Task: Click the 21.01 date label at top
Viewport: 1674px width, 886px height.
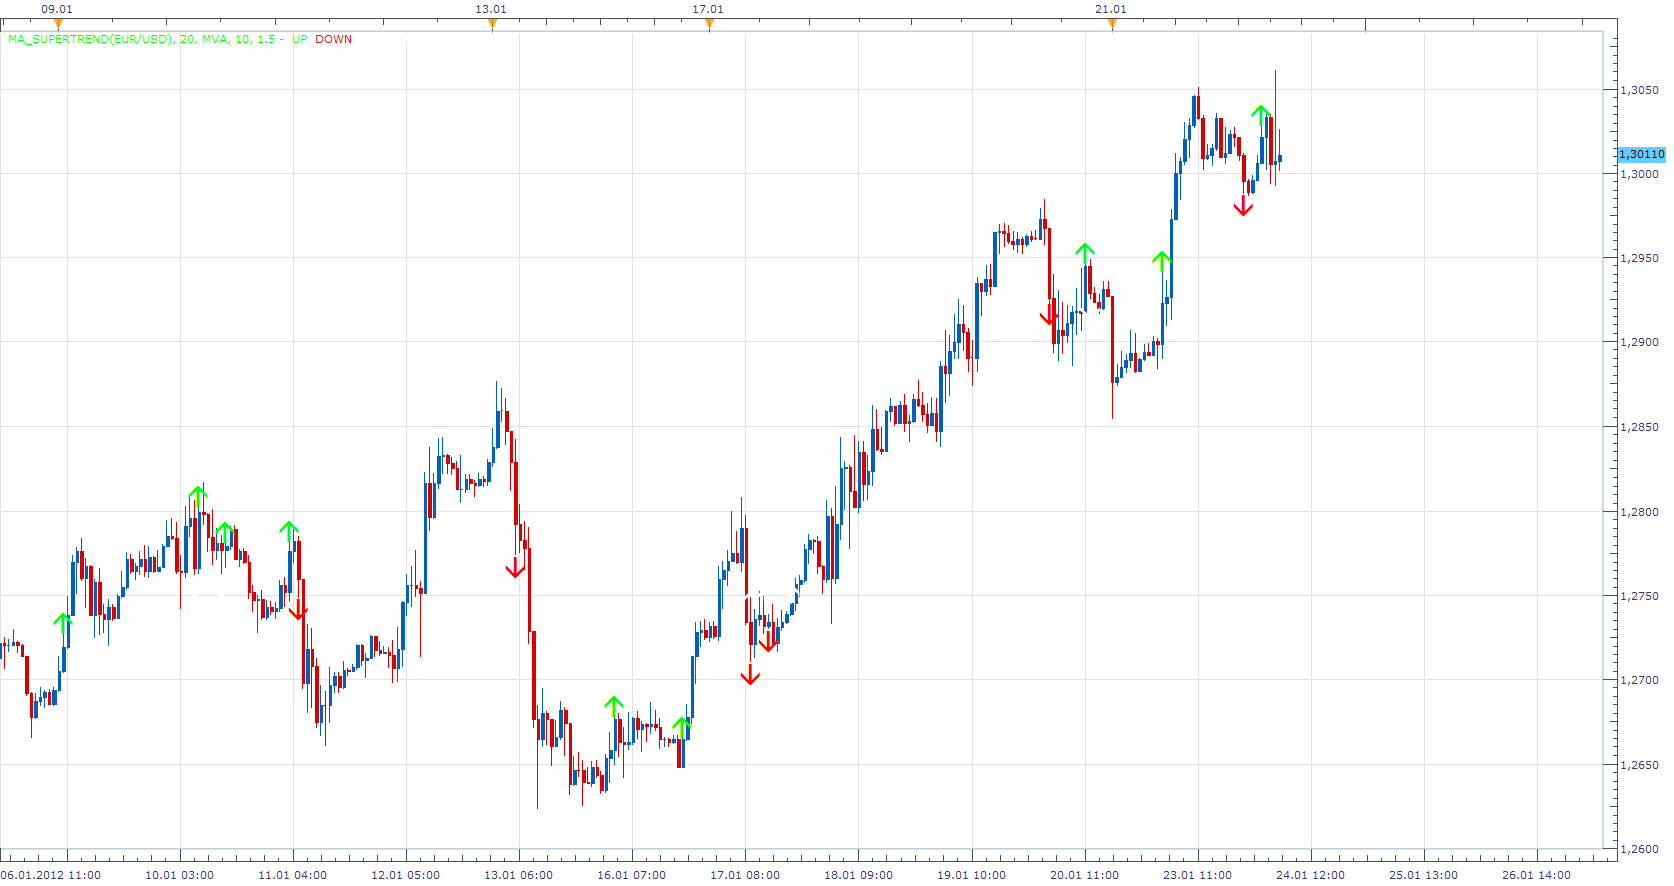Action: (1111, 9)
